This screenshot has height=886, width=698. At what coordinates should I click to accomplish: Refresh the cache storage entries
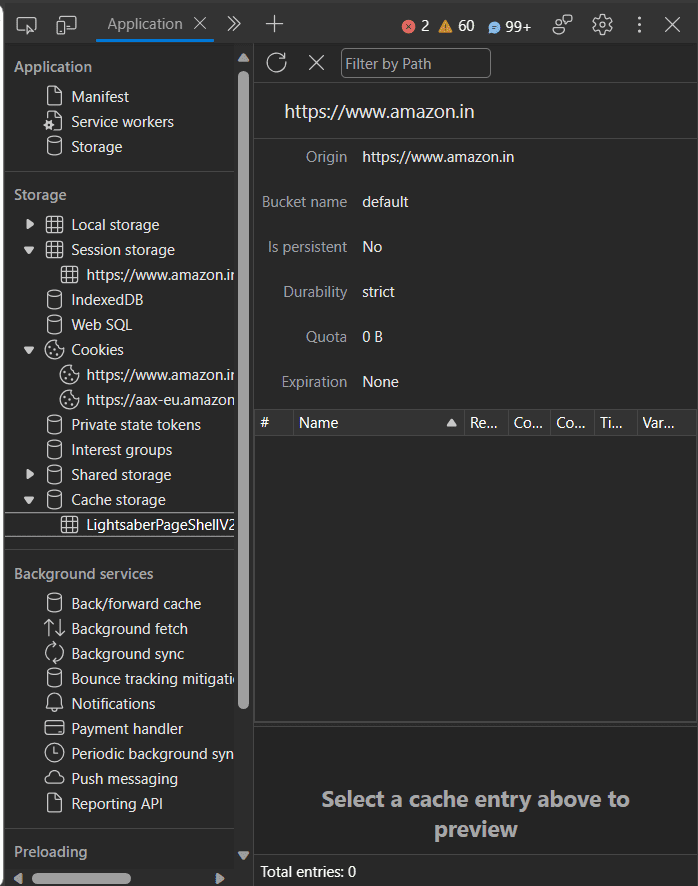277,63
